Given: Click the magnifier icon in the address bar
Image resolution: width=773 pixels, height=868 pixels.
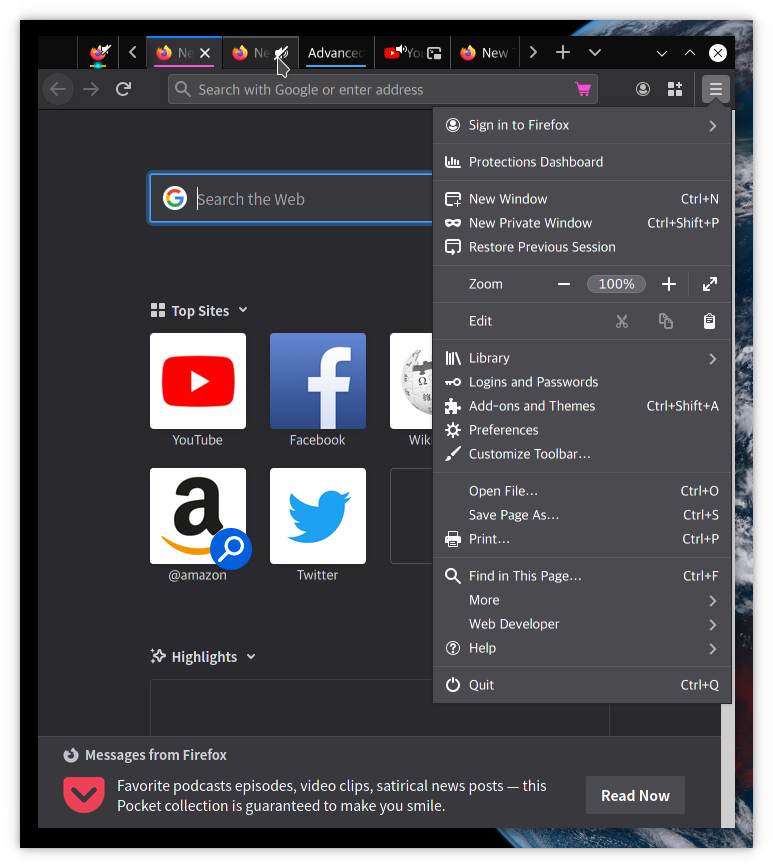Looking at the screenshot, I should [182, 89].
